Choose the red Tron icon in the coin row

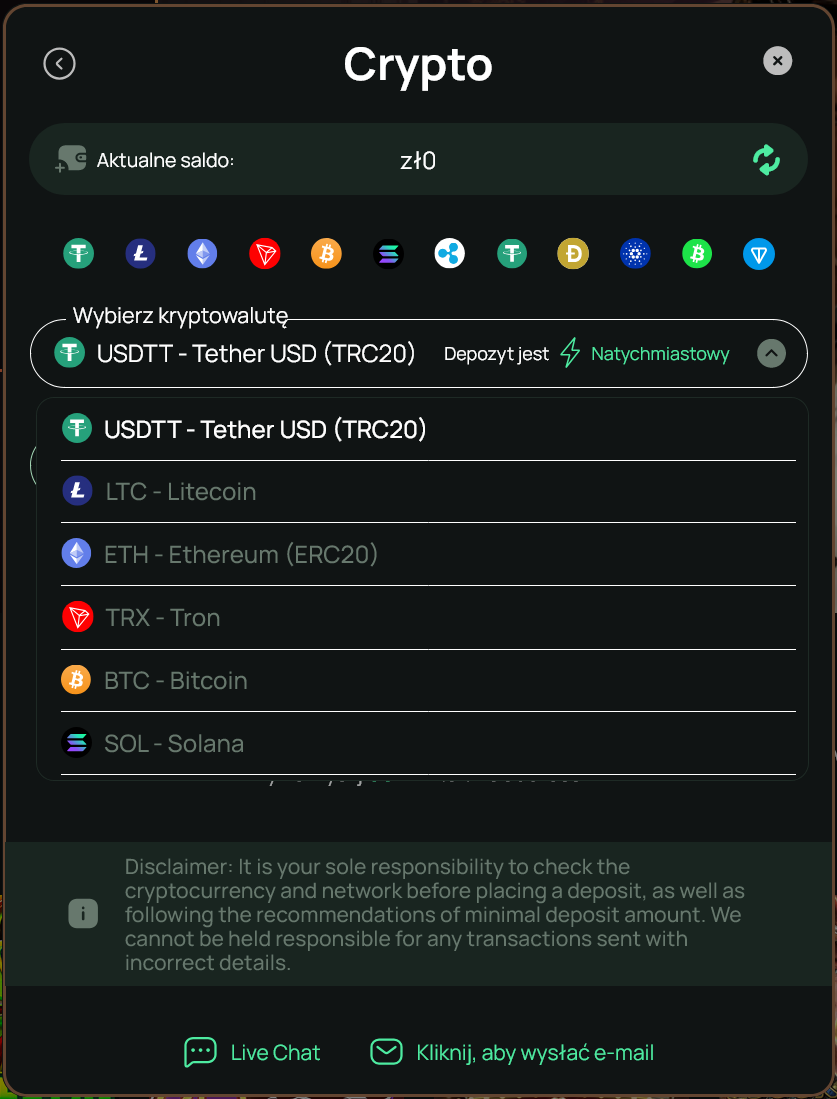[x=264, y=253]
